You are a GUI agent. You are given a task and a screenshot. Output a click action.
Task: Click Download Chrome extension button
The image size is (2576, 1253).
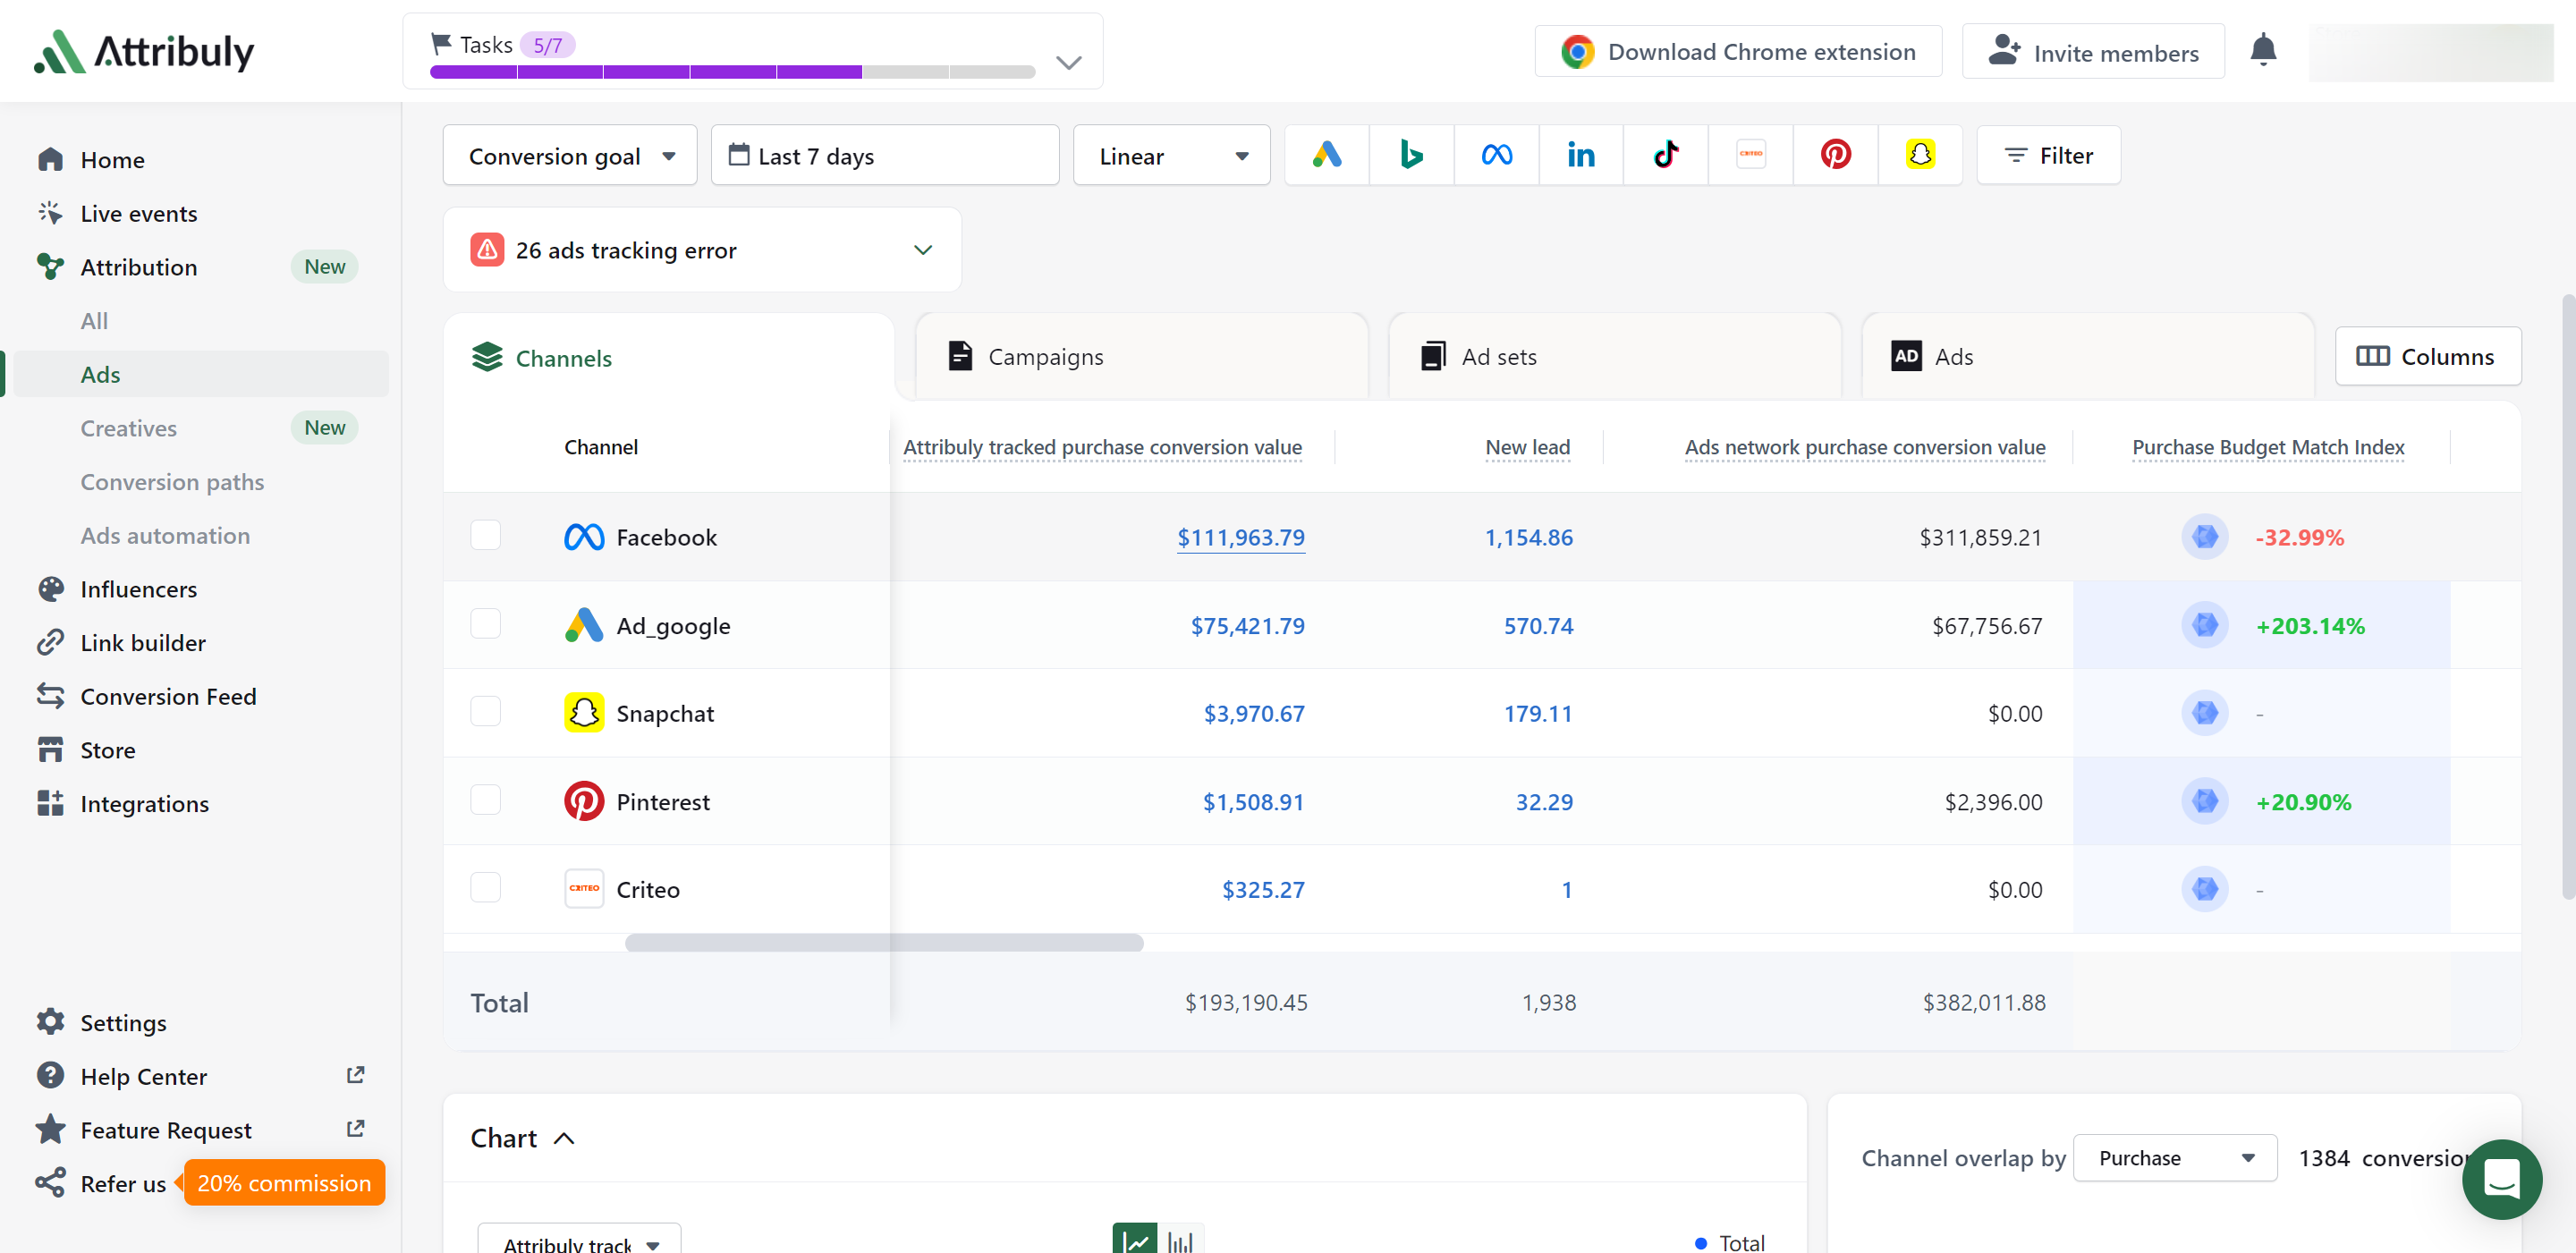coord(1738,52)
